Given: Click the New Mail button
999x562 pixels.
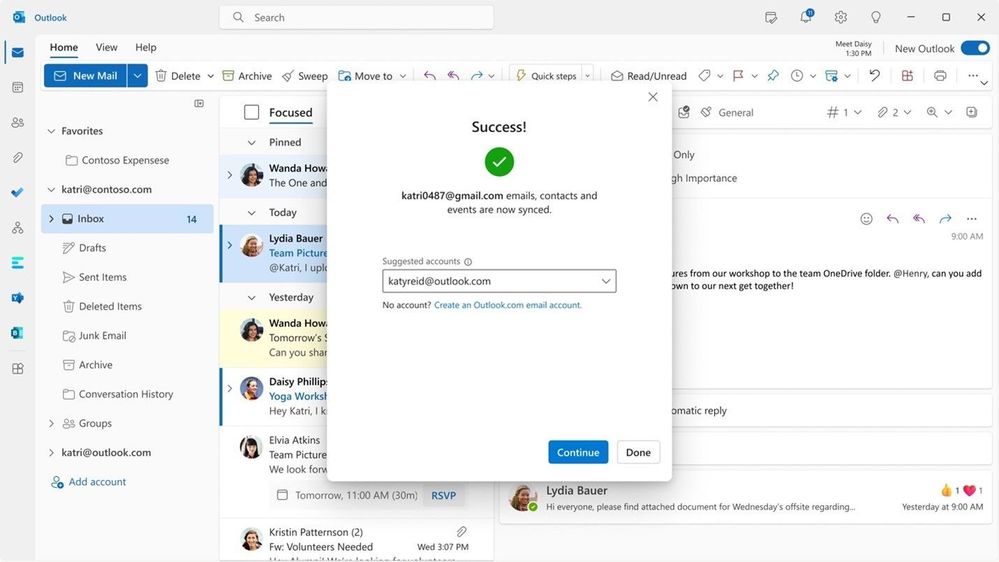Looking at the screenshot, I should click(x=85, y=76).
